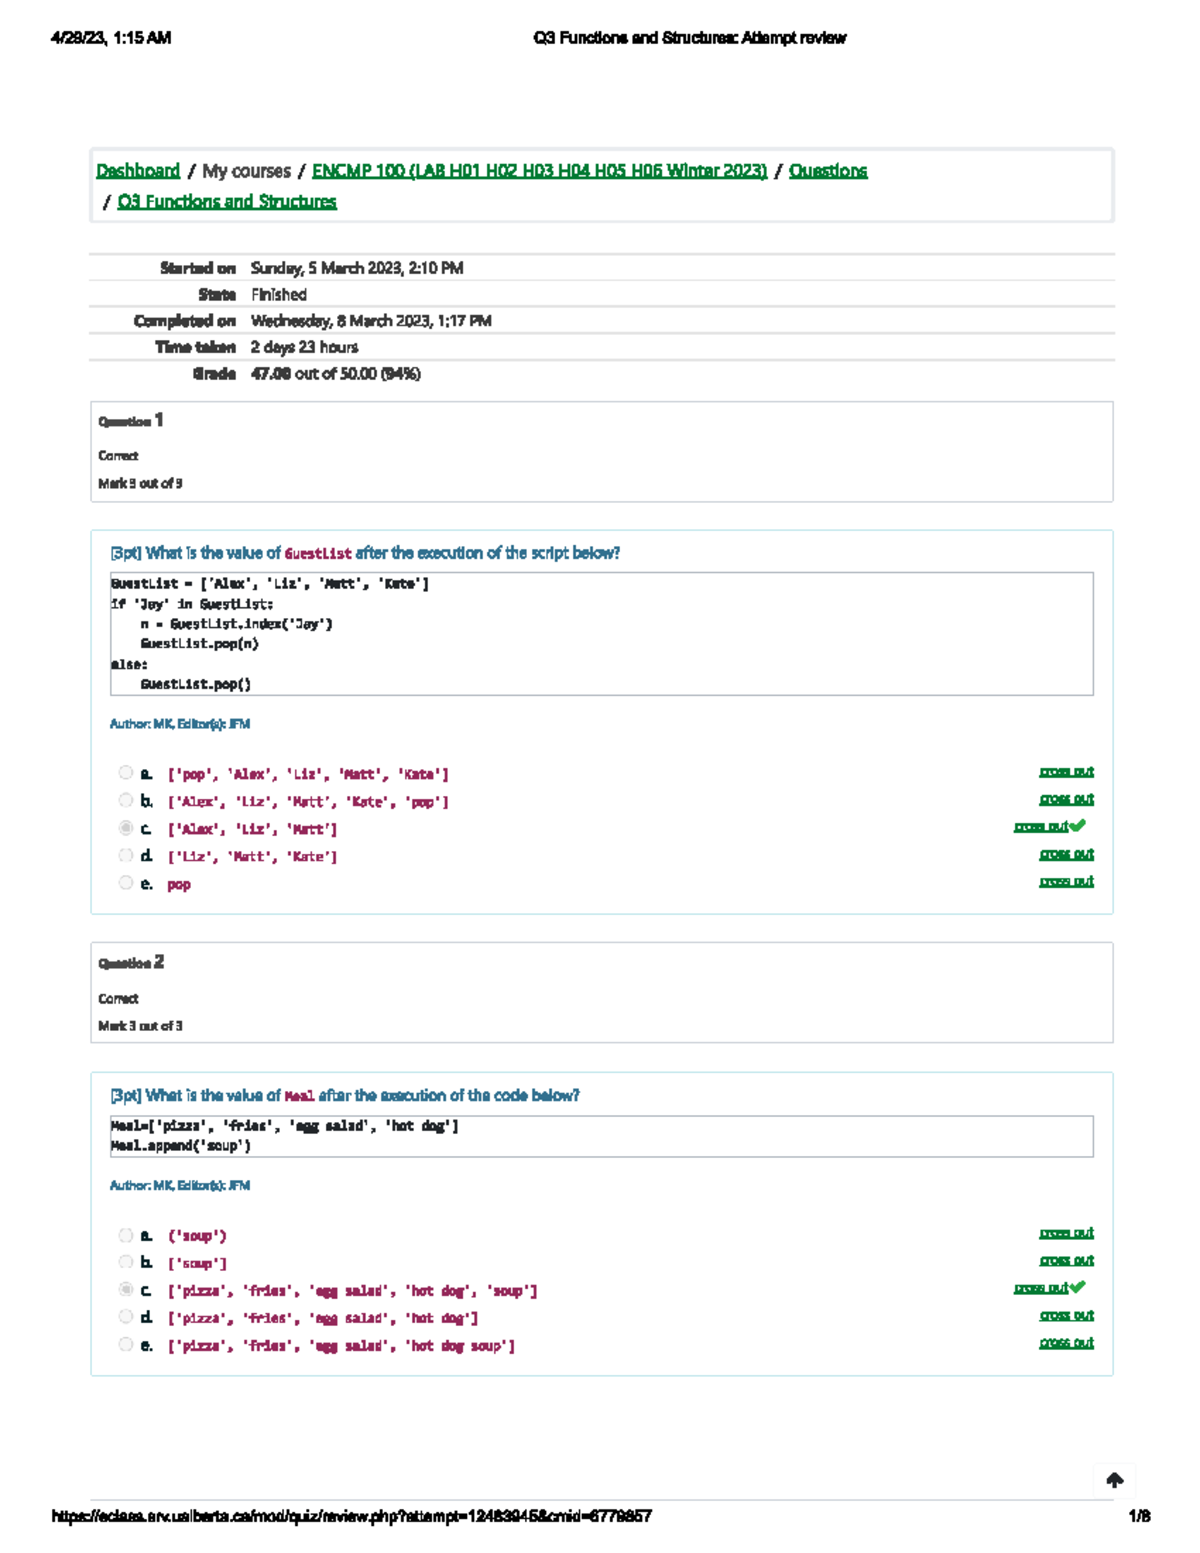The height and width of the screenshot is (1553, 1200).
Task: Go to the Questions breadcrumb link
Action: (828, 171)
